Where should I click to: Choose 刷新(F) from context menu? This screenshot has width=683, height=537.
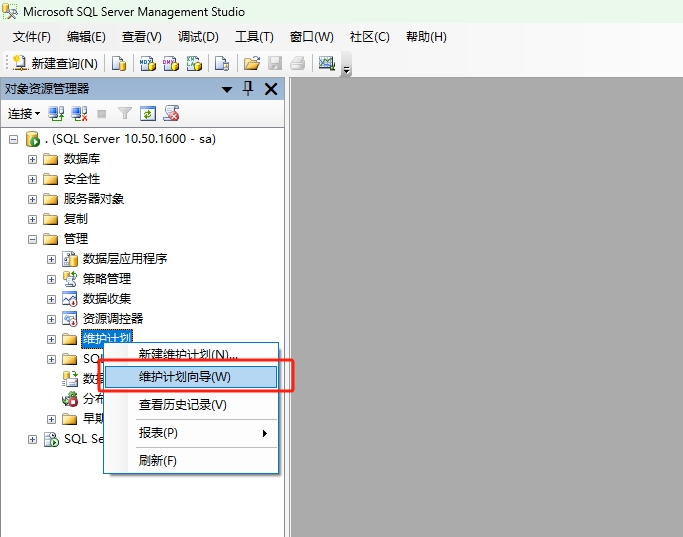[x=191, y=460]
